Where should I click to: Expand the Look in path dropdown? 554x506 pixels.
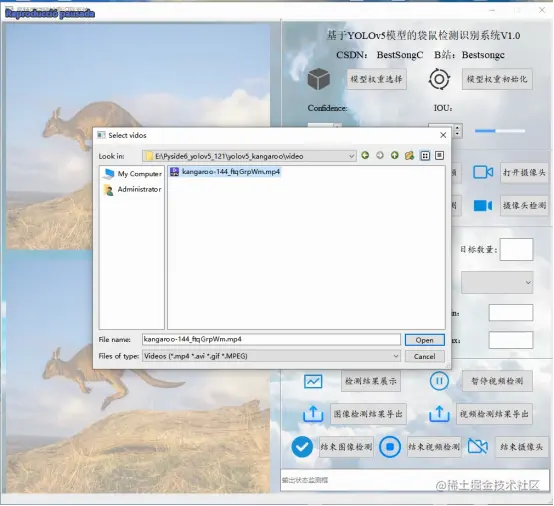(351, 156)
